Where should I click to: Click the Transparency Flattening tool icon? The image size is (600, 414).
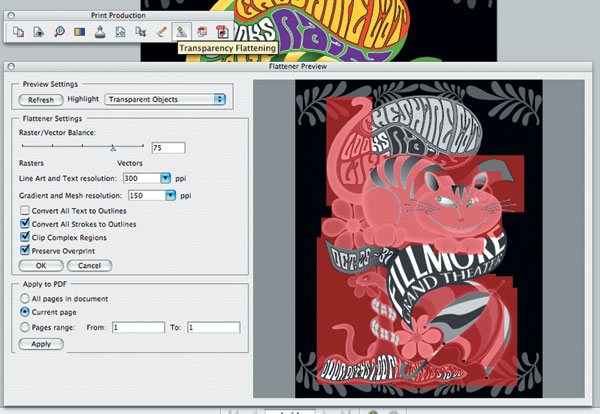(181, 32)
